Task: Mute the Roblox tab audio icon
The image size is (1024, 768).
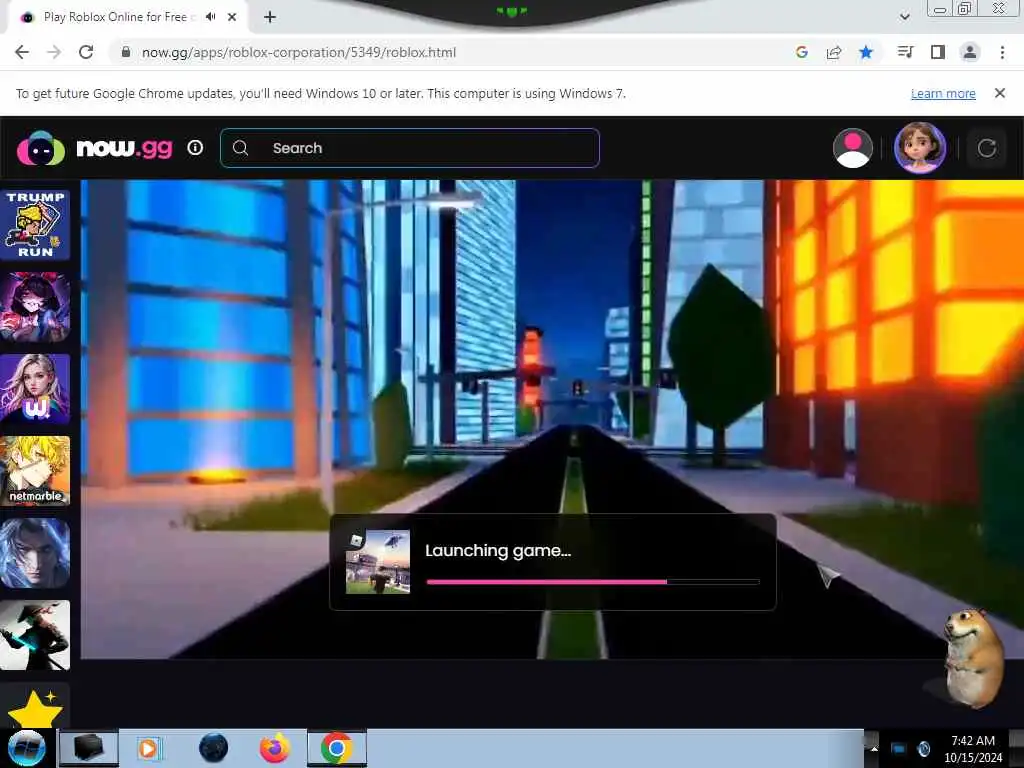Action: tap(210, 17)
